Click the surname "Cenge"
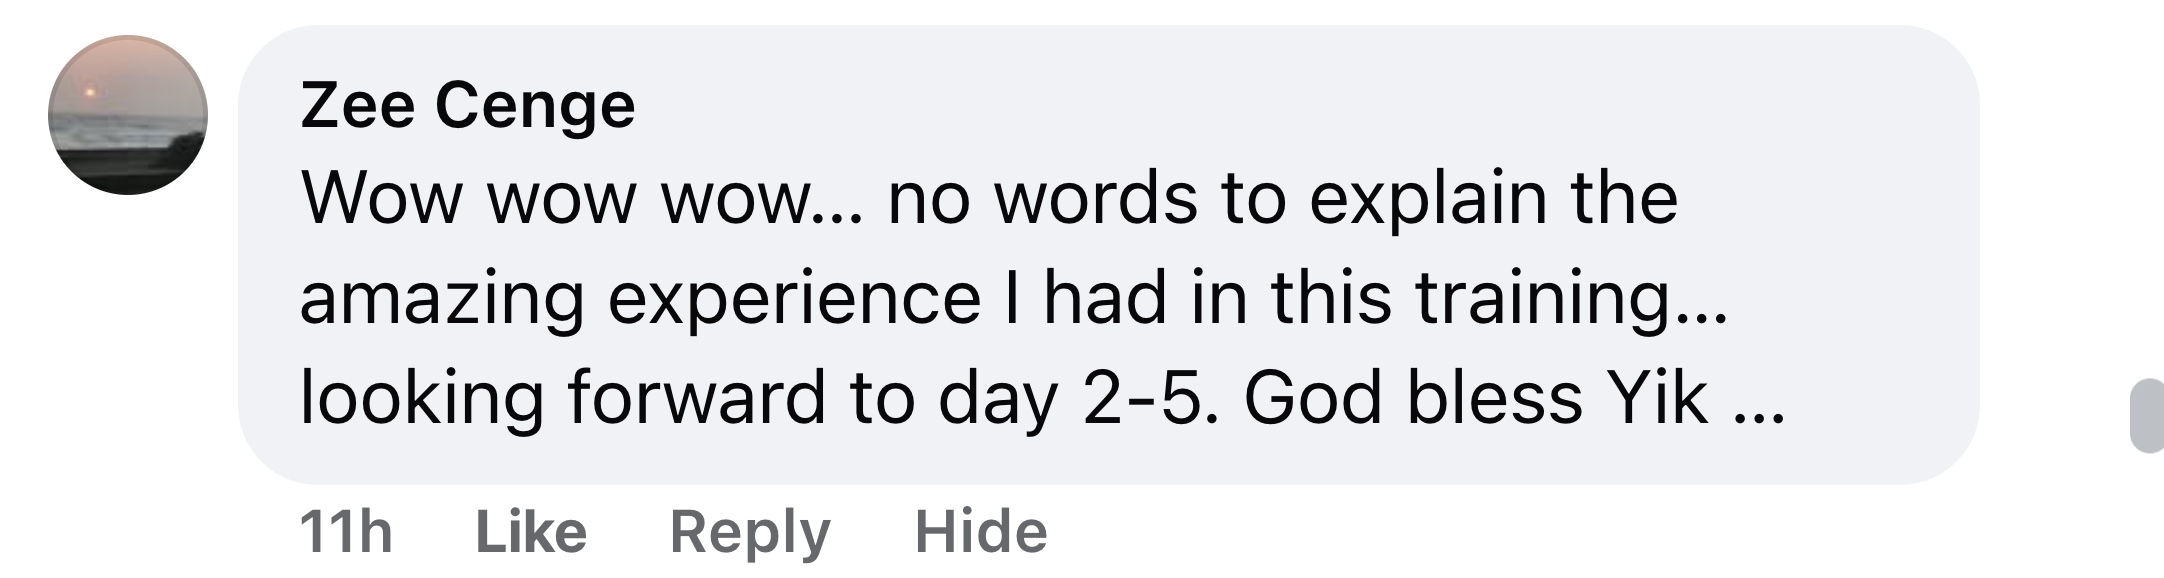The height and width of the screenshot is (578, 2164). tap(535, 105)
